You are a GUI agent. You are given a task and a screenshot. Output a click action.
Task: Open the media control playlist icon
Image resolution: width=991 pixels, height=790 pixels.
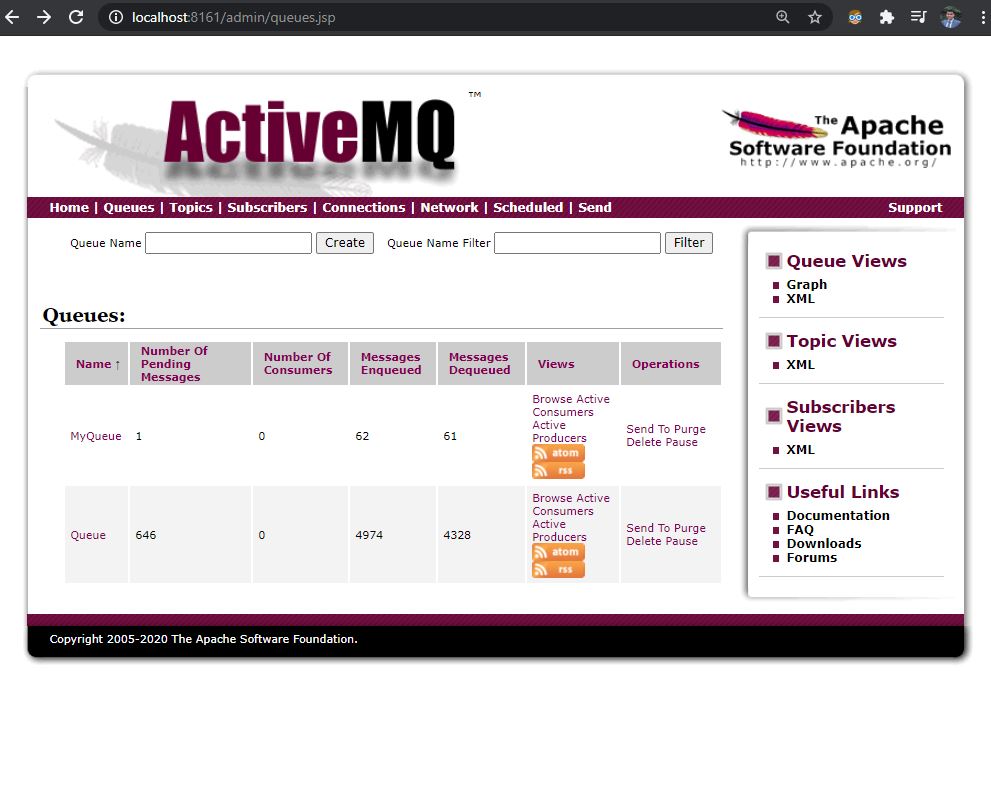coord(918,17)
